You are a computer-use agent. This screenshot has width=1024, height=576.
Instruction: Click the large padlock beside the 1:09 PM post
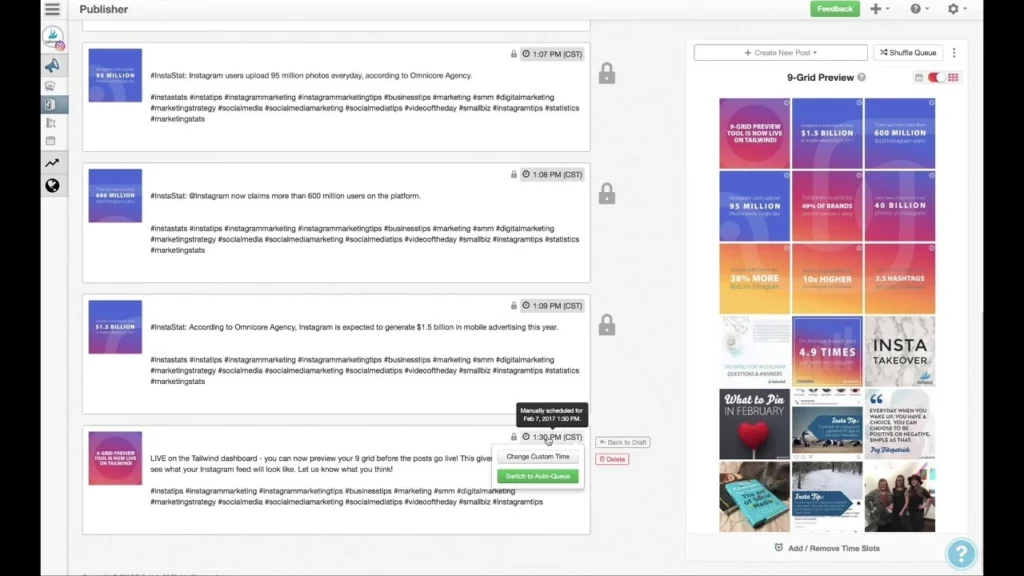tap(607, 325)
